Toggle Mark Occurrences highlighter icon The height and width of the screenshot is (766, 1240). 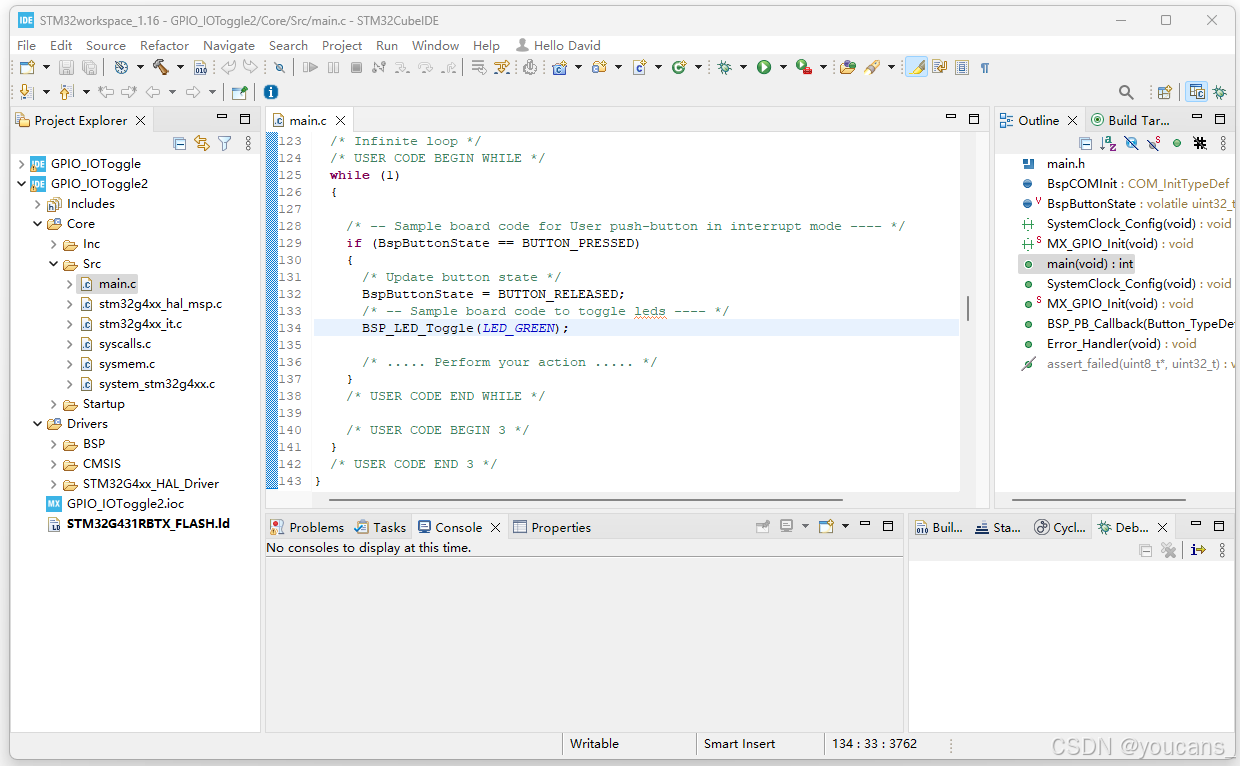tap(916, 67)
